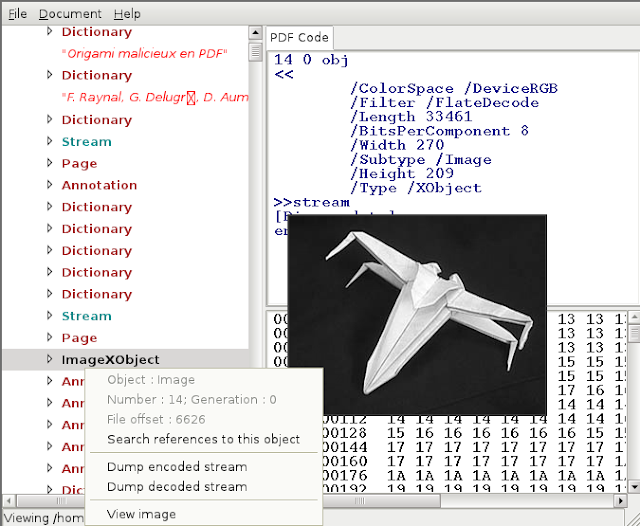Expand the ImageXObject tree node arrow
Viewport: 640px width, 526px height.
49,359
